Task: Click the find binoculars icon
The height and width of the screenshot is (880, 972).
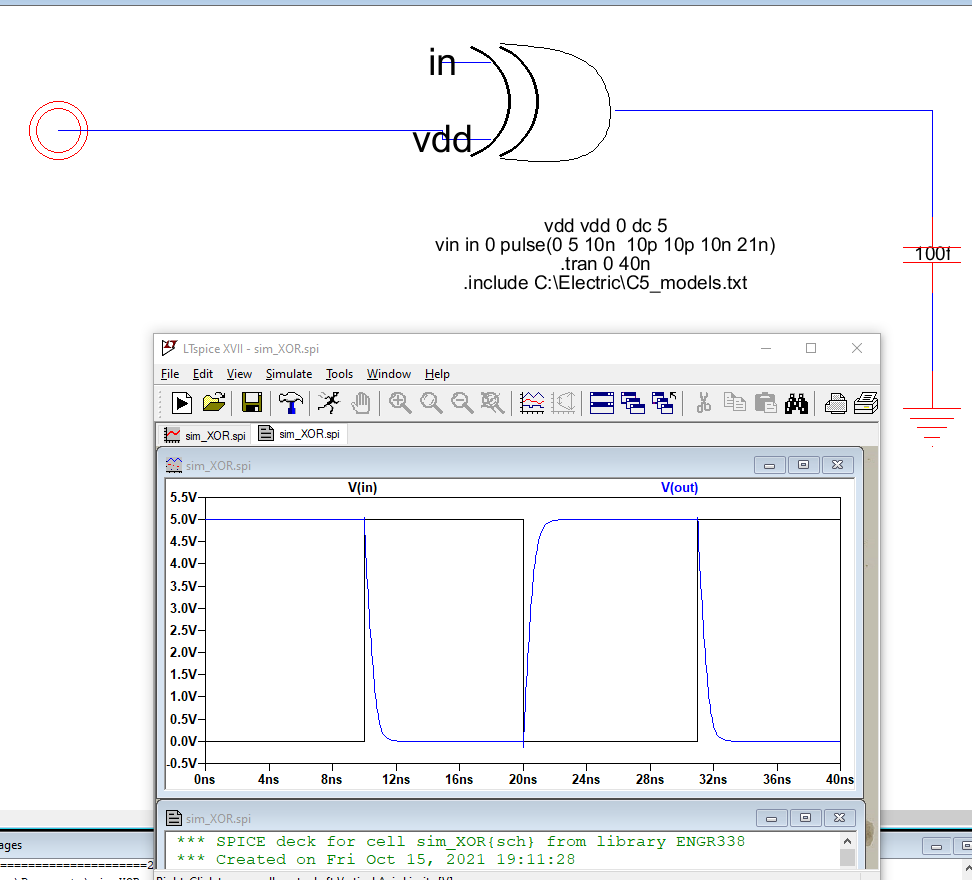Action: (x=796, y=403)
